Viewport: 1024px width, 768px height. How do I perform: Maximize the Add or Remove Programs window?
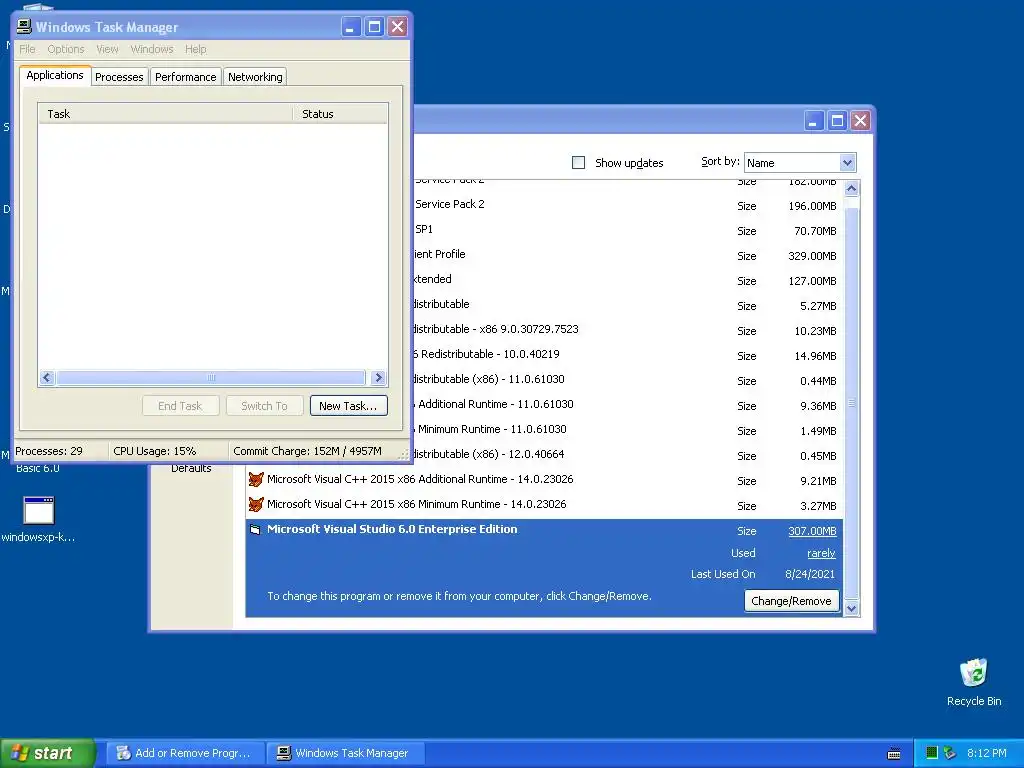(837, 121)
